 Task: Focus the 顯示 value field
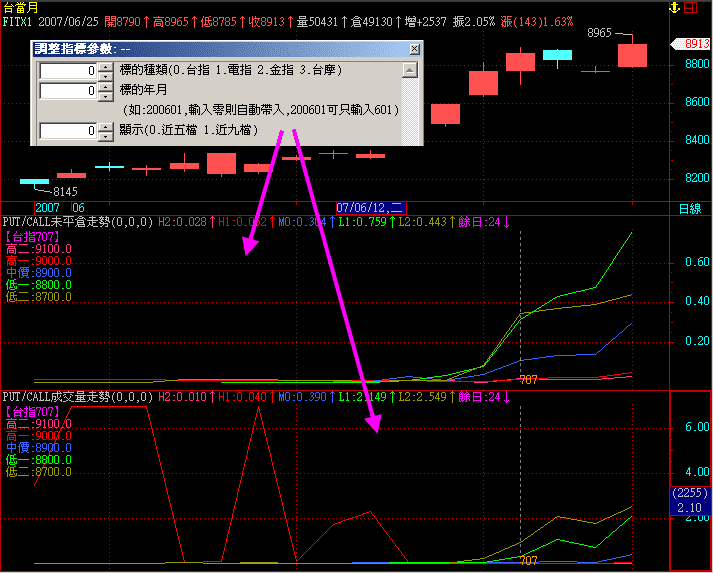coord(68,131)
